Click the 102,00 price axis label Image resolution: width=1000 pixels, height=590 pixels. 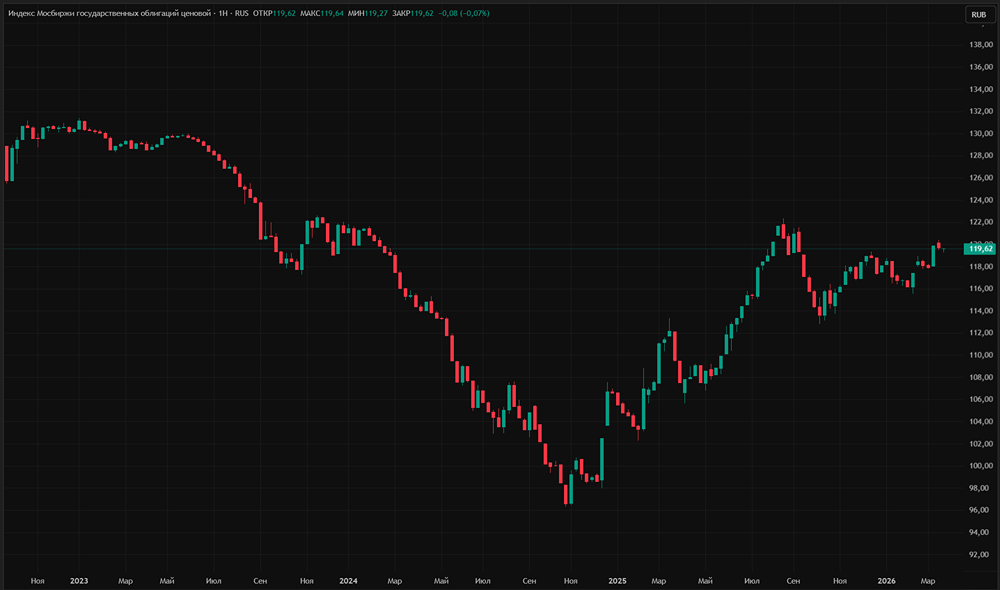pos(981,444)
